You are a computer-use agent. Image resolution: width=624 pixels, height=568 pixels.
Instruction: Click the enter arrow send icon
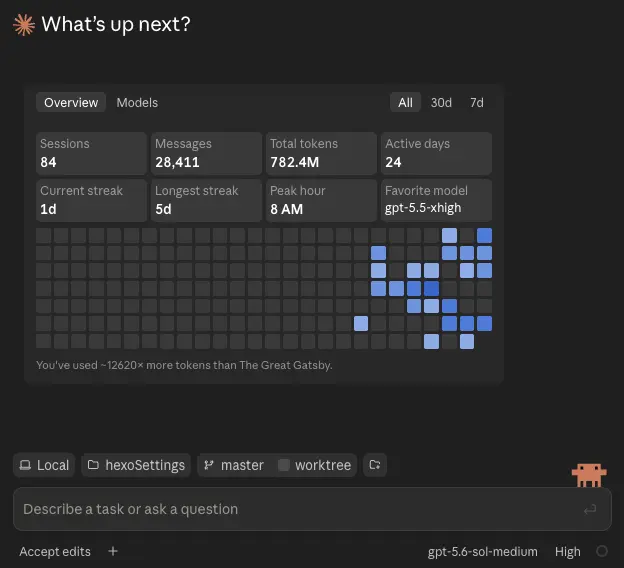click(x=590, y=509)
